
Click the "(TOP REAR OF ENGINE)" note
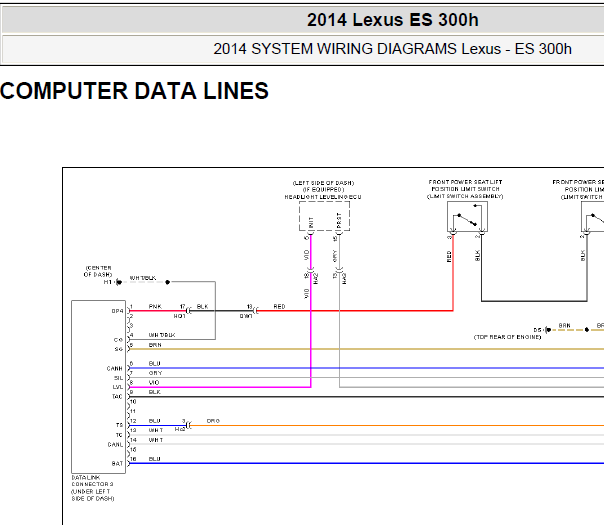pos(507,337)
